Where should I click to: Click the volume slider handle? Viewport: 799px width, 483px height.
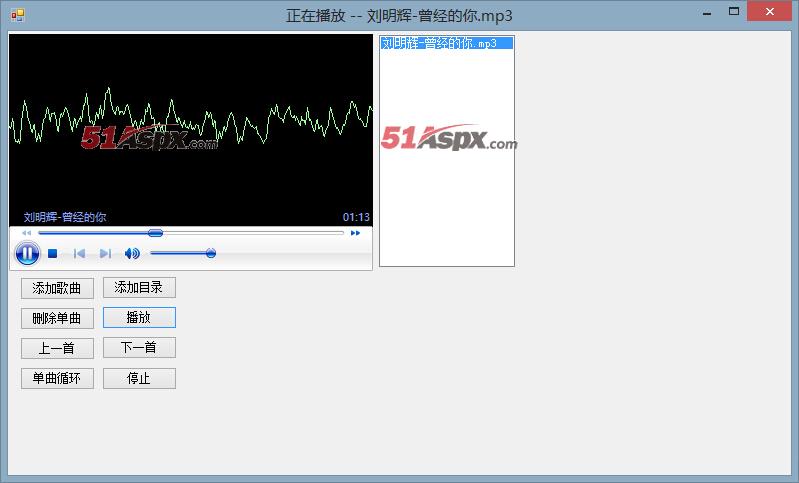point(210,253)
